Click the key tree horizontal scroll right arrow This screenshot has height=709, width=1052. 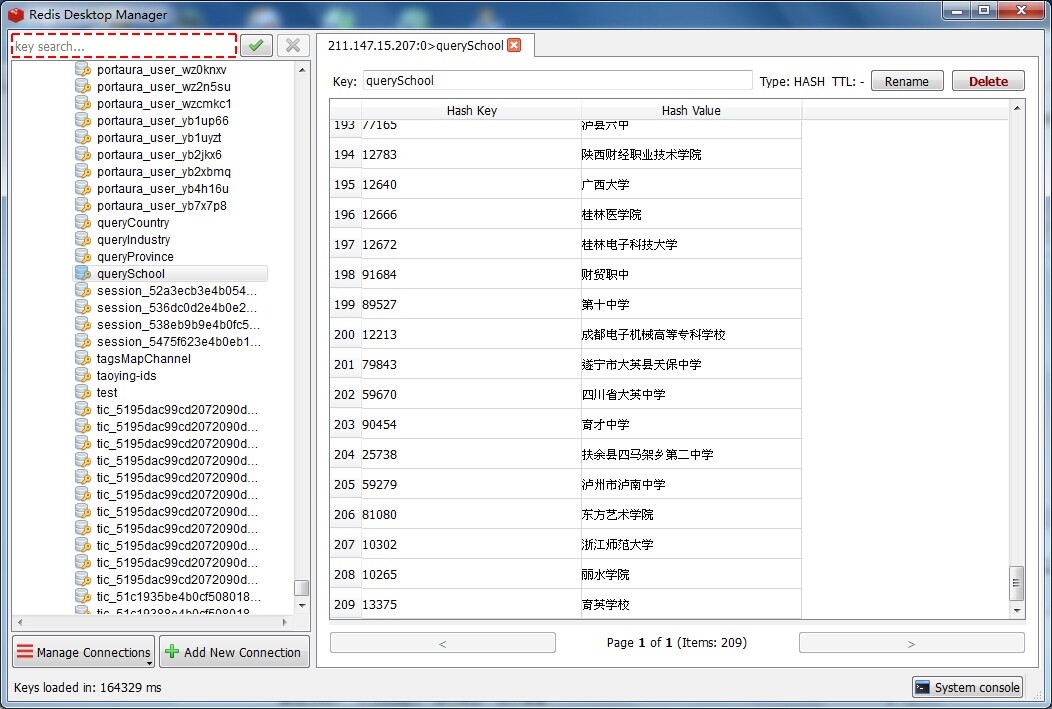[285, 622]
